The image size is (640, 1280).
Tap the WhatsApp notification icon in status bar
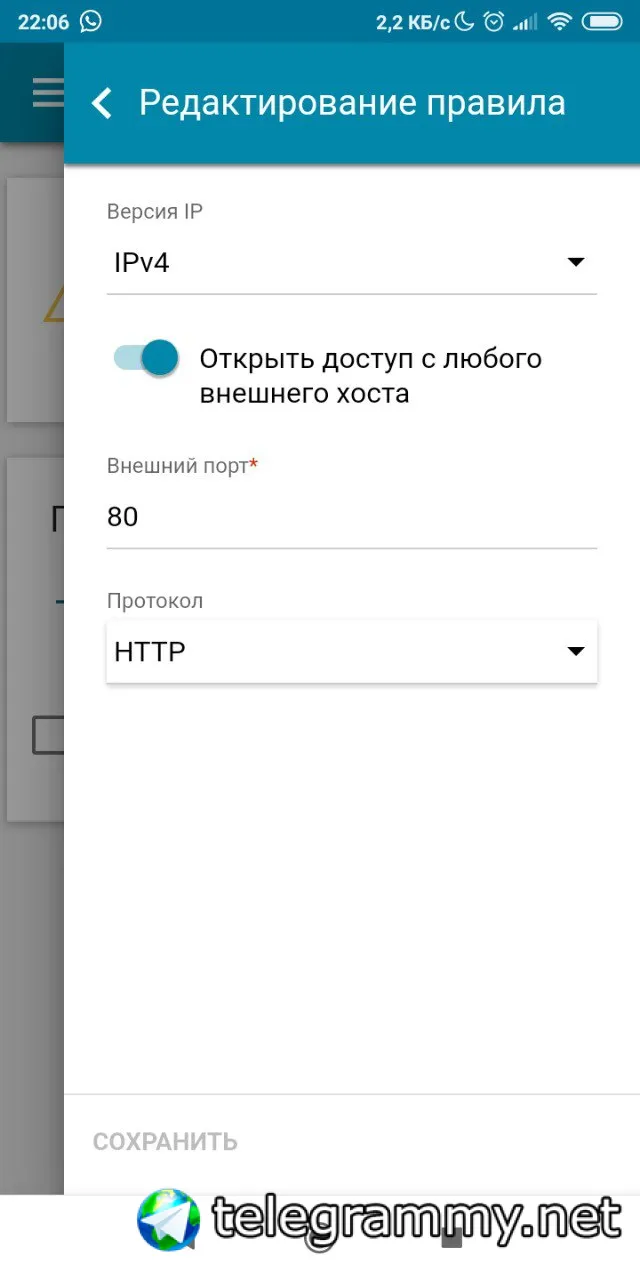pyautogui.click(x=91, y=21)
